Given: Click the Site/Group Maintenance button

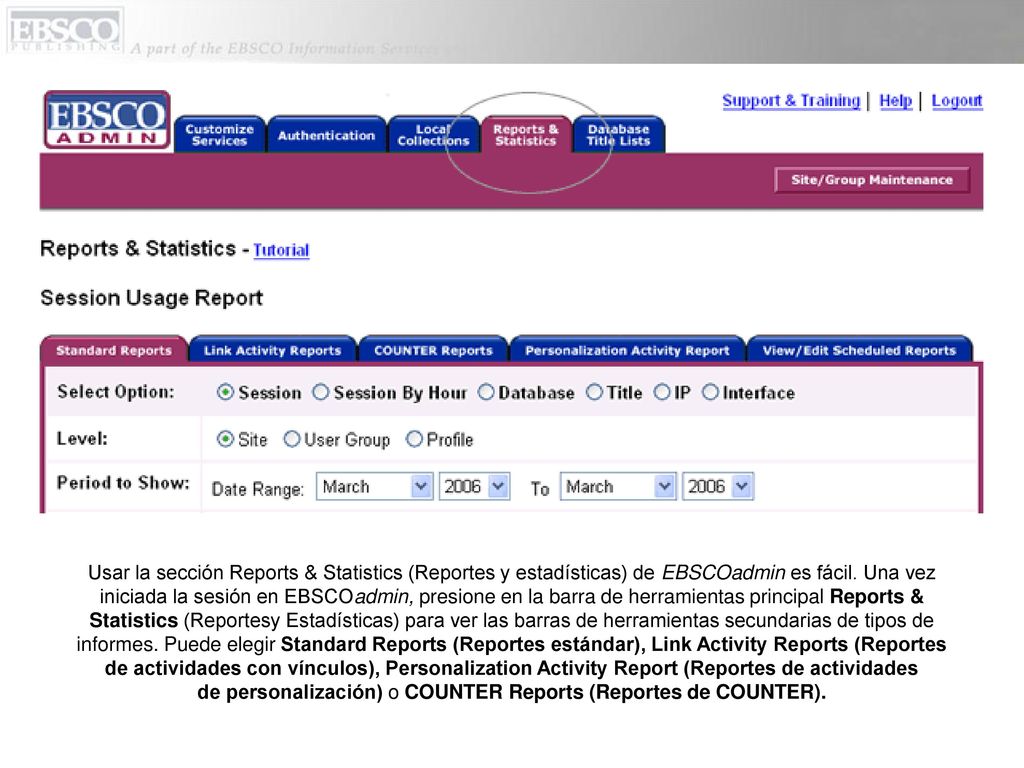Looking at the screenshot, I should (872, 180).
